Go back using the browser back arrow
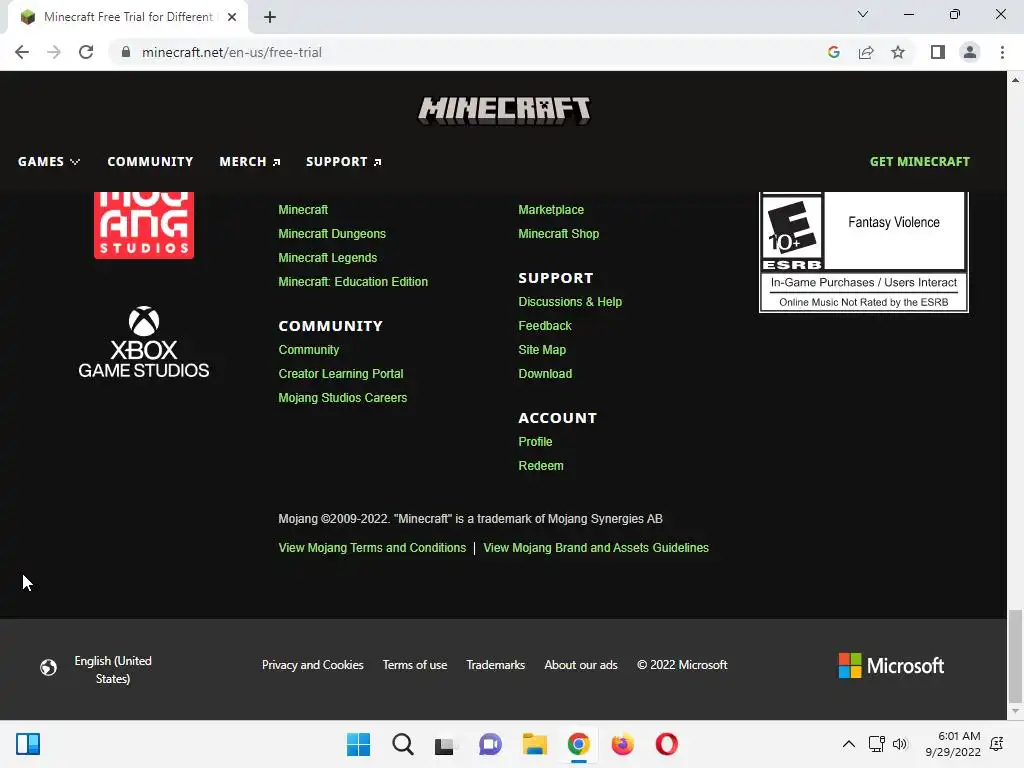The height and width of the screenshot is (768, 1024). pos(22,52)
